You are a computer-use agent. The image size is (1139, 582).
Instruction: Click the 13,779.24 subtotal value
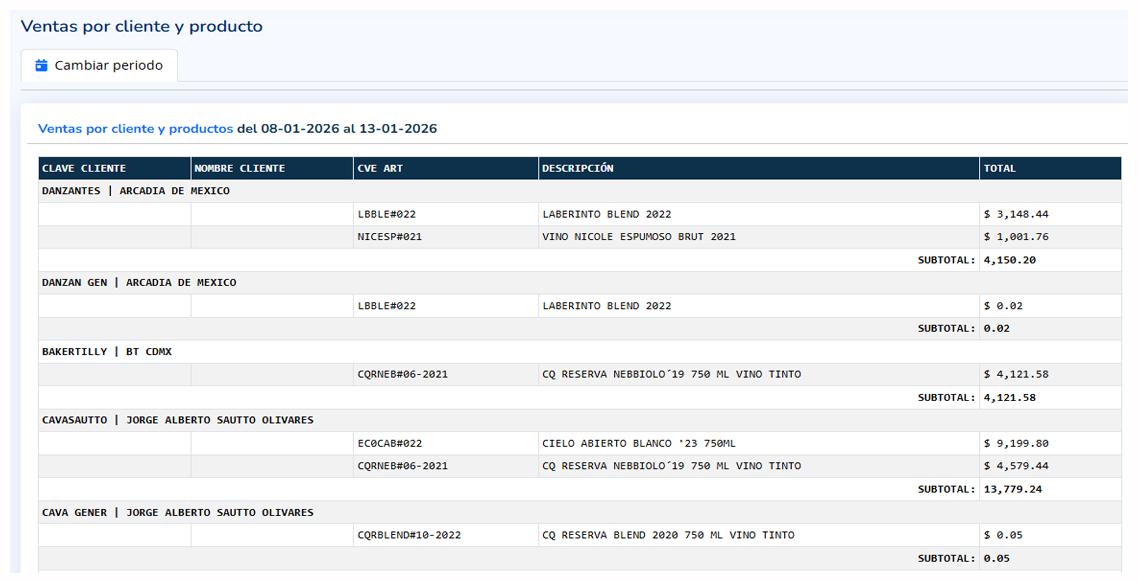1012,489
